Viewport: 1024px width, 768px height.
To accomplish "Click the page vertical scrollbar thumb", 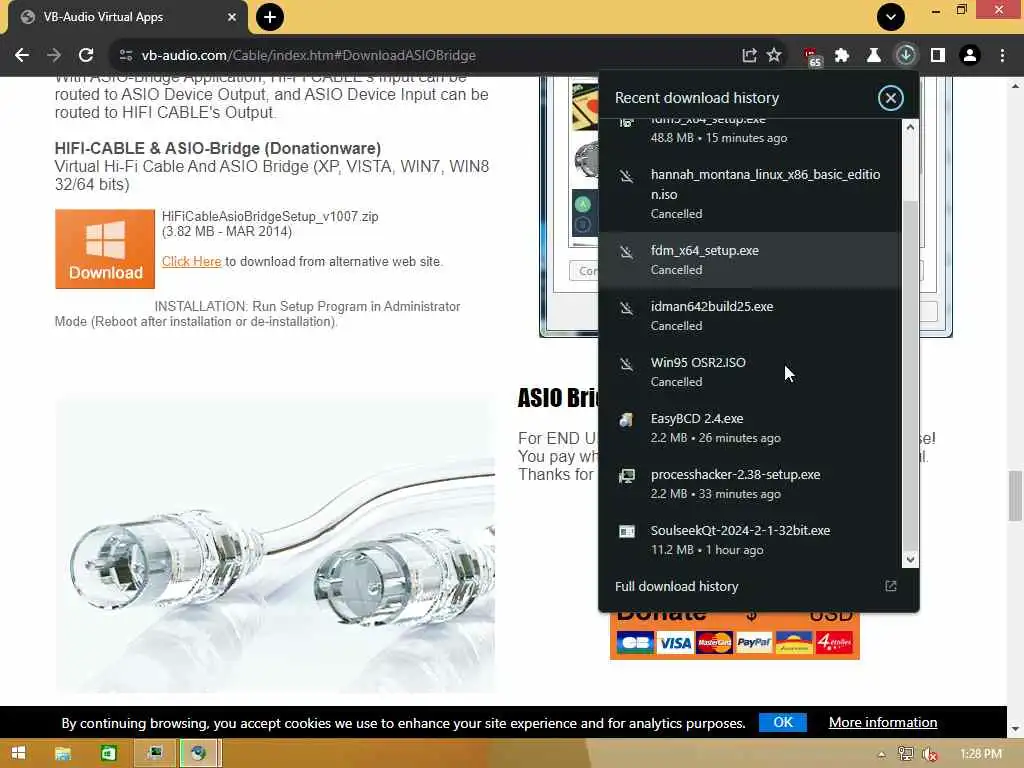I will click(x=1015, y=496).
